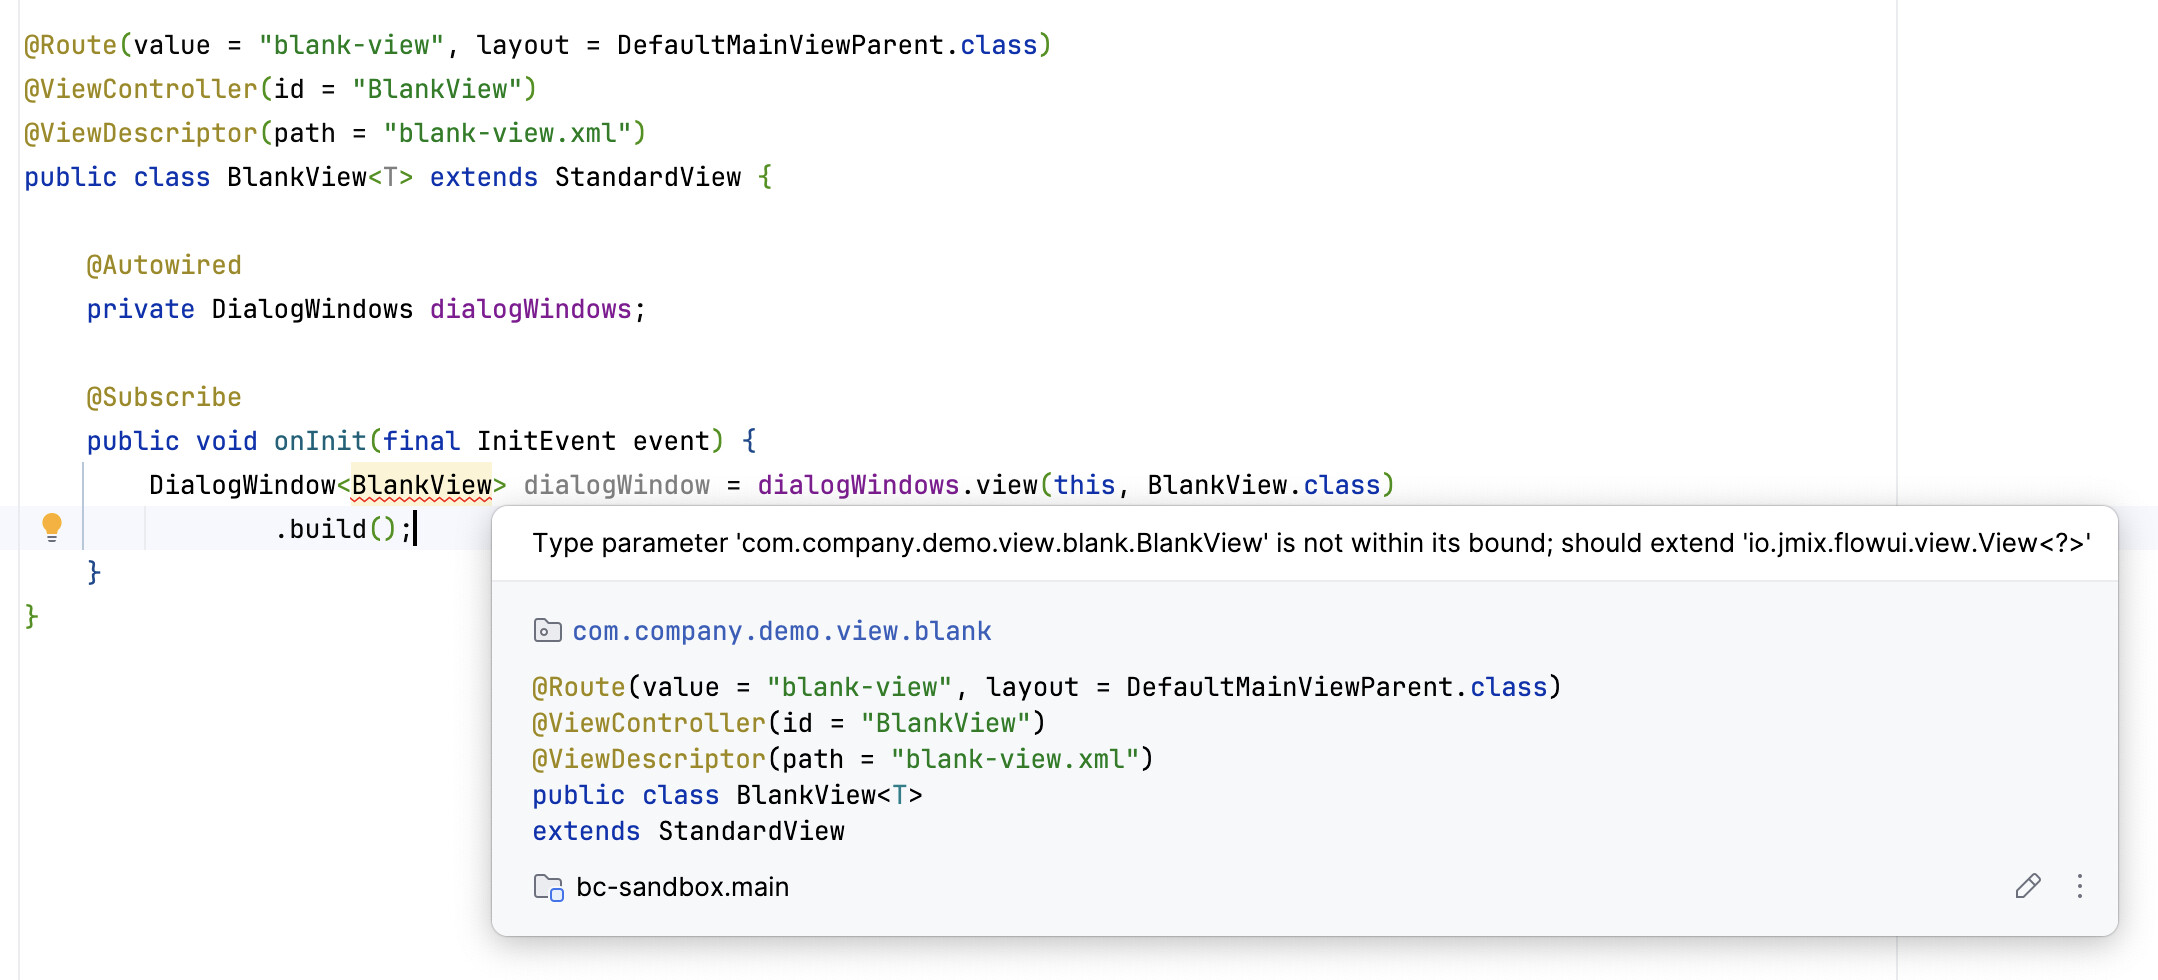The image size is (2158, 980).
Task: Click the error message text in the popup
Action: click(1311, 543)
